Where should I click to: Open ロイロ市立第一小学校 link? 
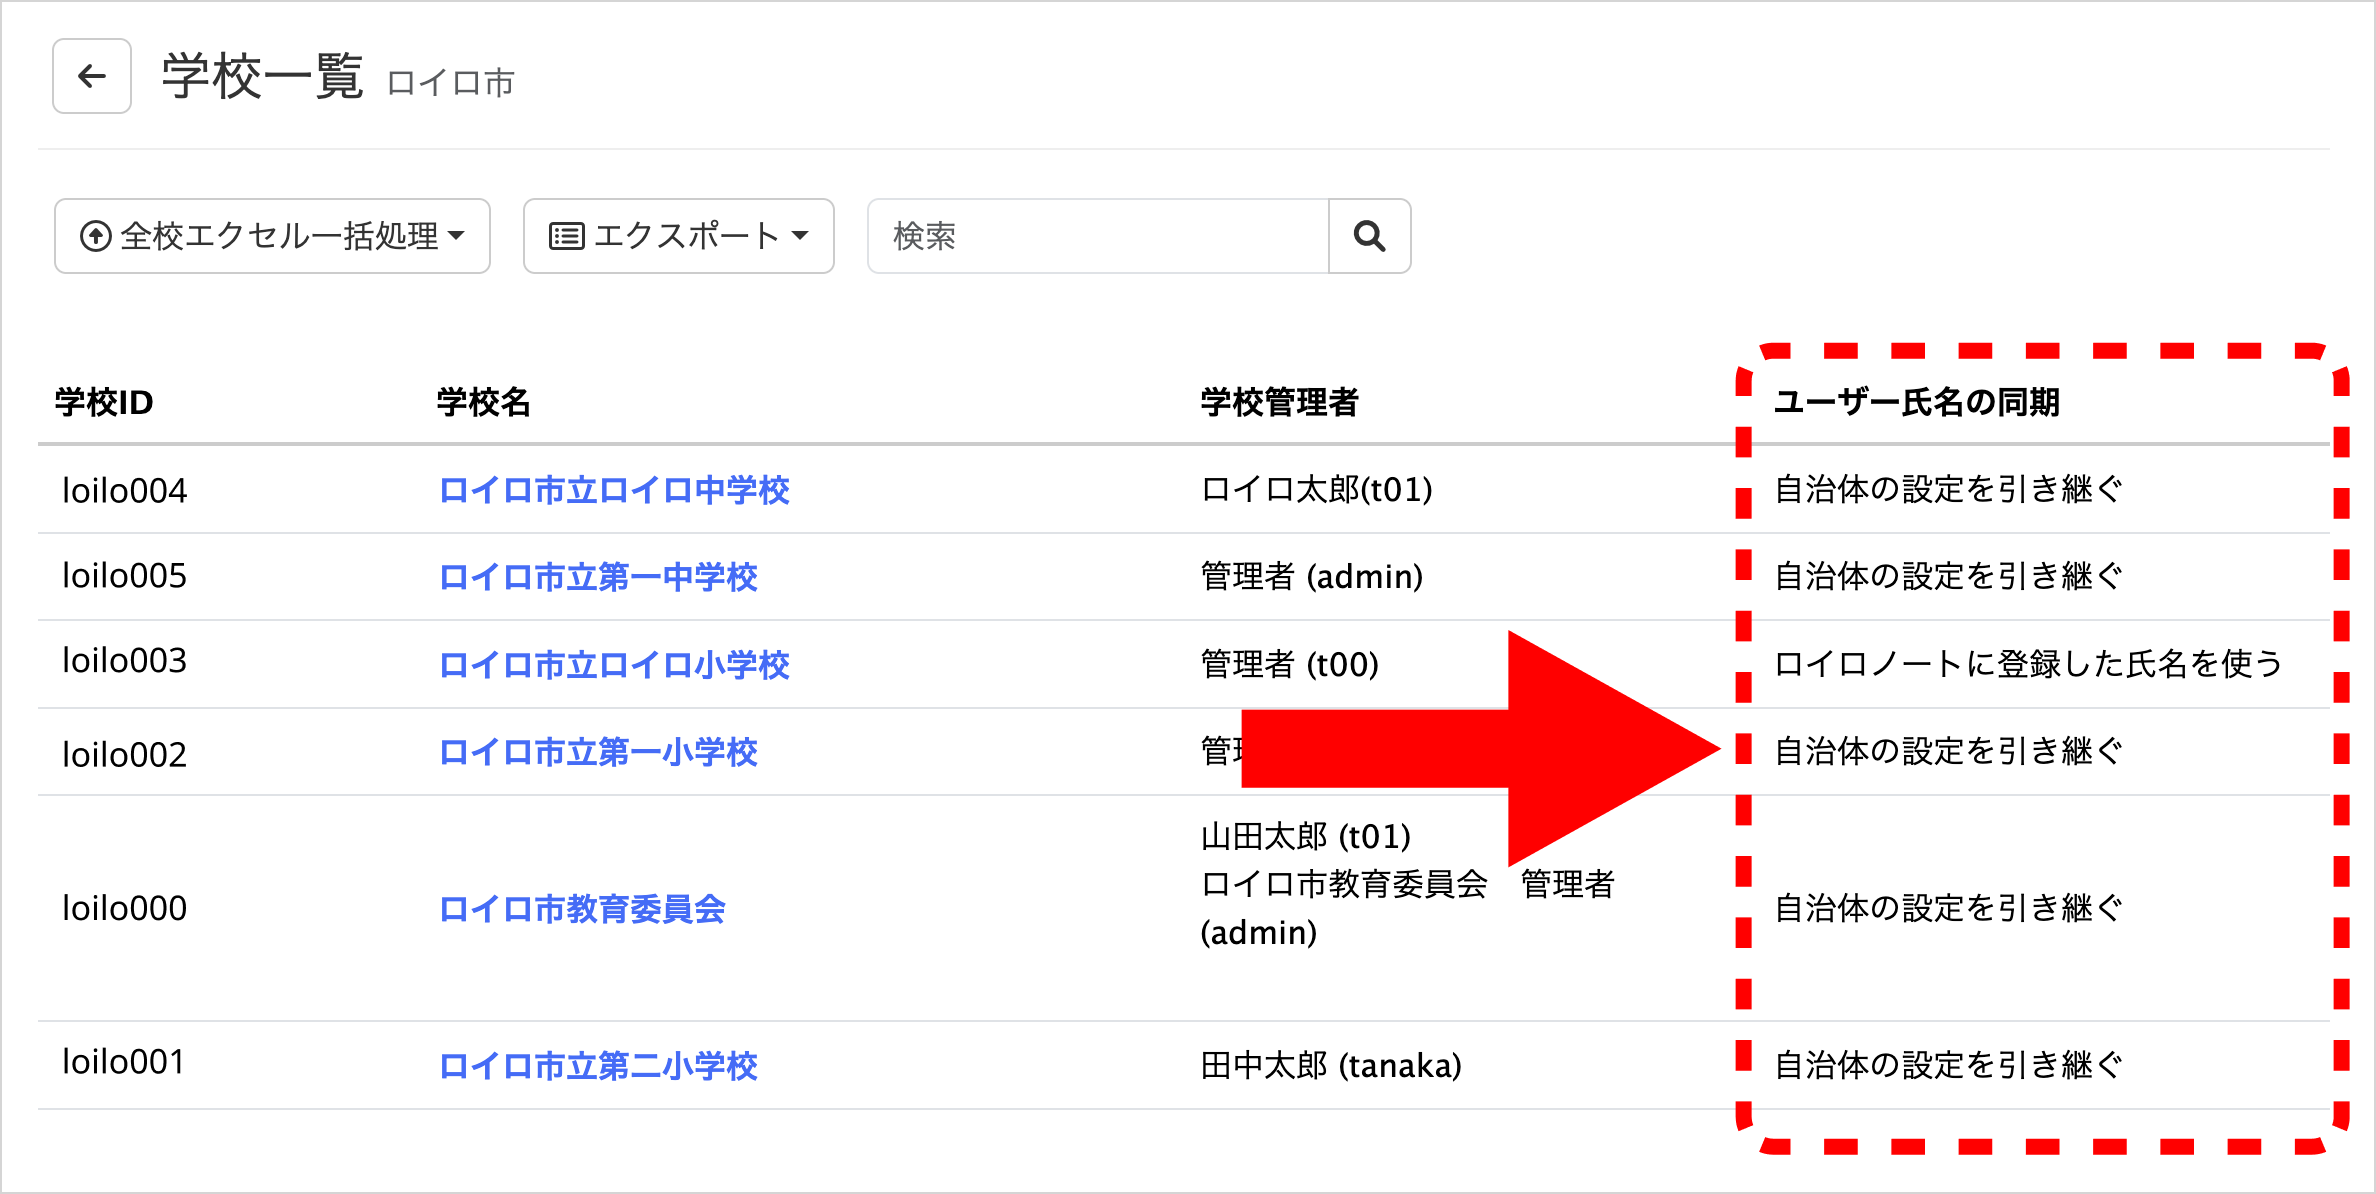coord(598,752)
